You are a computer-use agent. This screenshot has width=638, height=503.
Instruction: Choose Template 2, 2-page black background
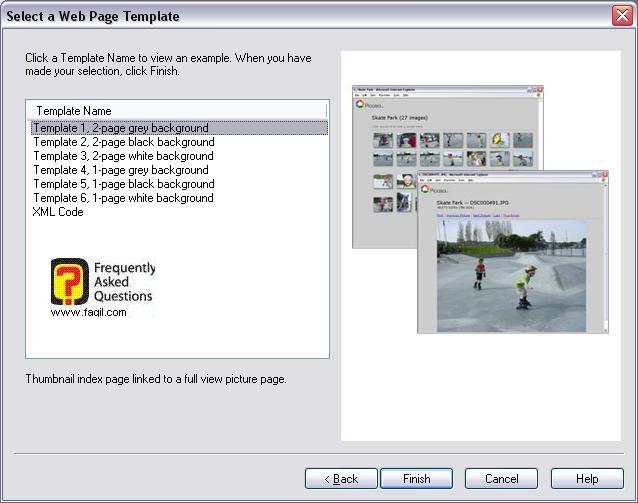[x=123, y=142]
